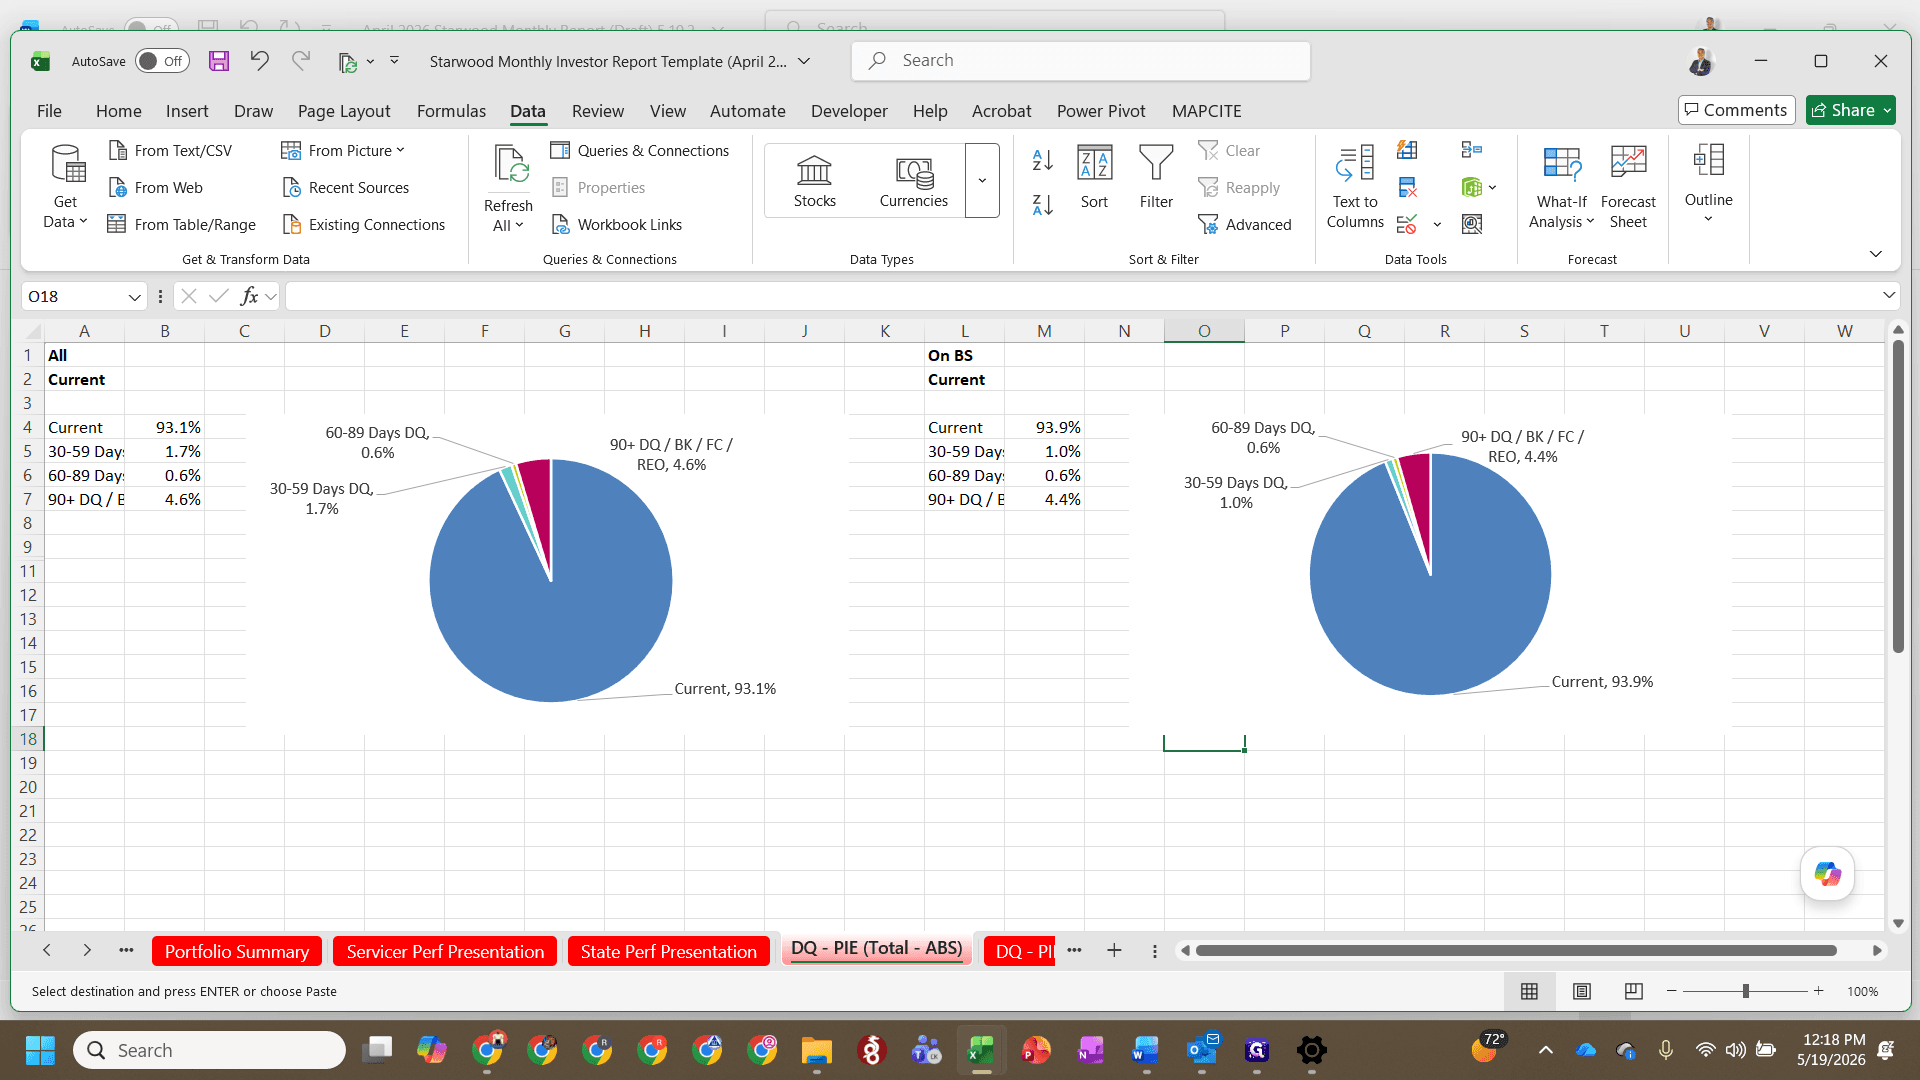The width and height of the screenshot is (1920, 1080).
Task: Sort descending Z to A
Action: coord(1043,205)
